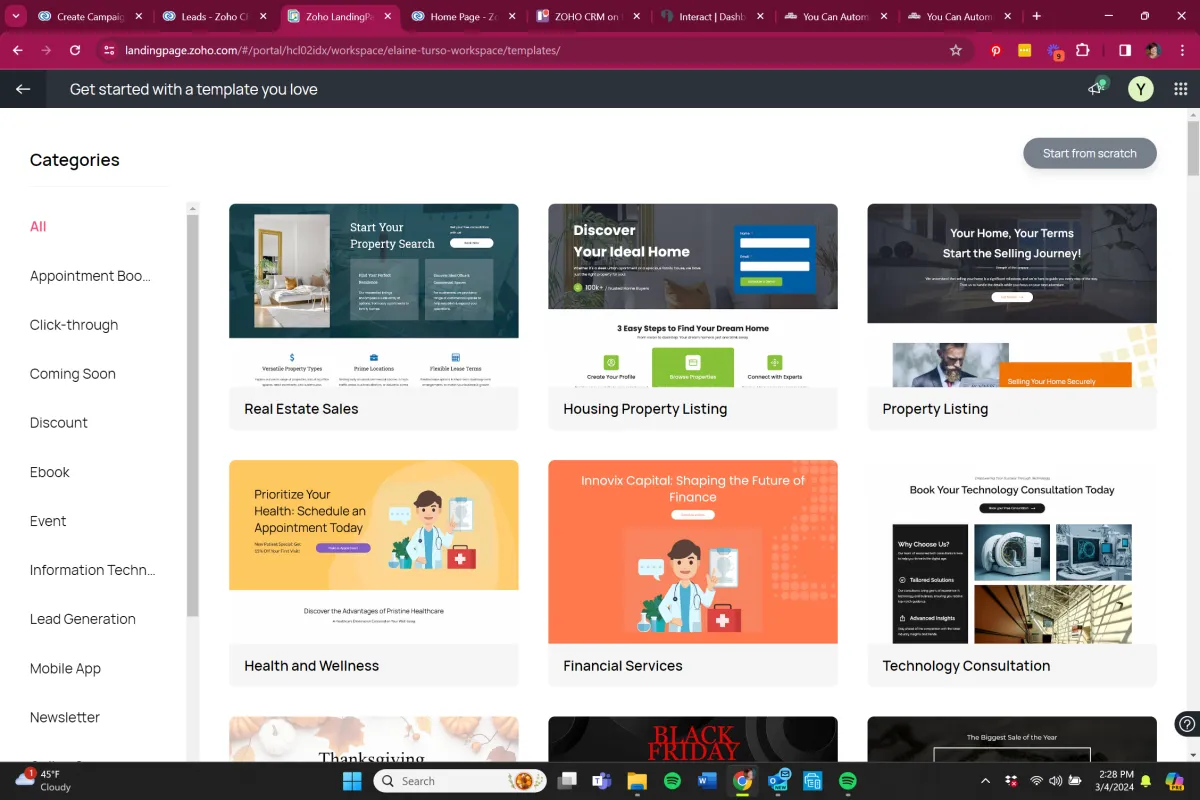Screen dimensions: 1200x800
Task: Open the Zoho apps grid launcher
Action: coord(1181,89)
